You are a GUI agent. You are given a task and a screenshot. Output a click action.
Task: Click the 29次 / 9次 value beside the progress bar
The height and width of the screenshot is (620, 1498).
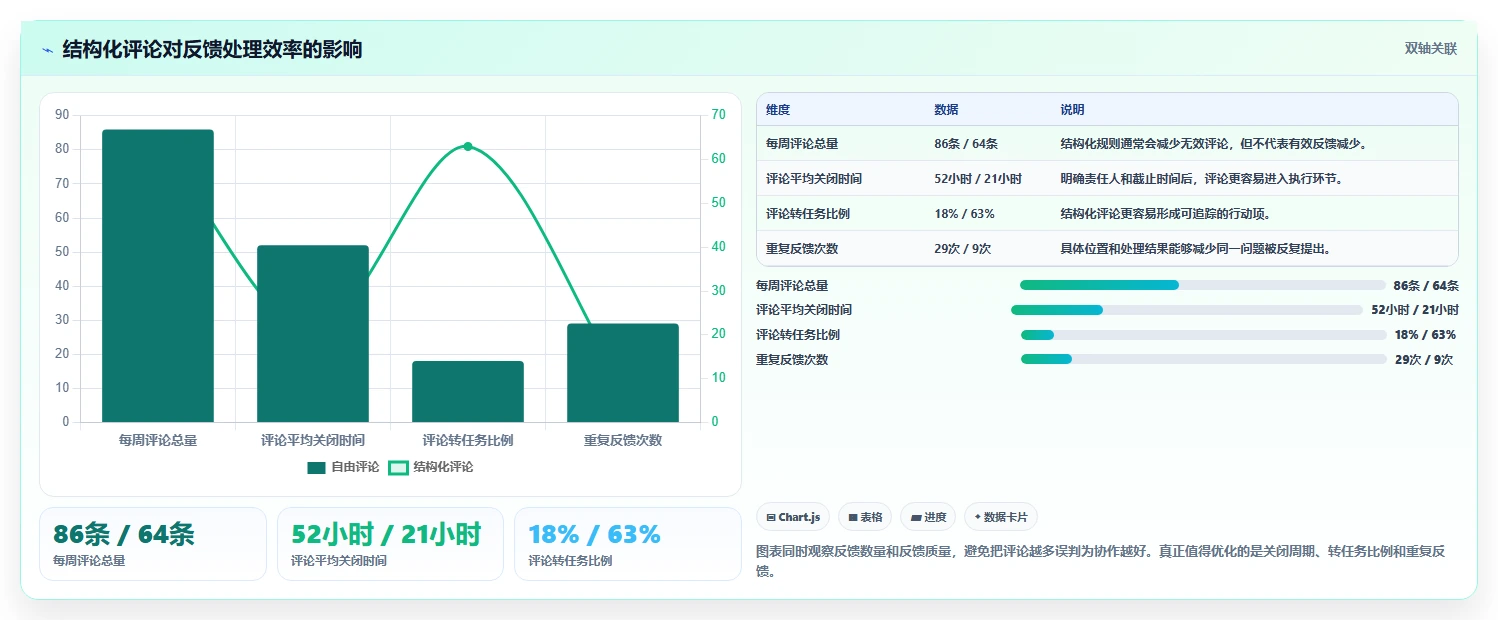click(x=1424, y=360)
